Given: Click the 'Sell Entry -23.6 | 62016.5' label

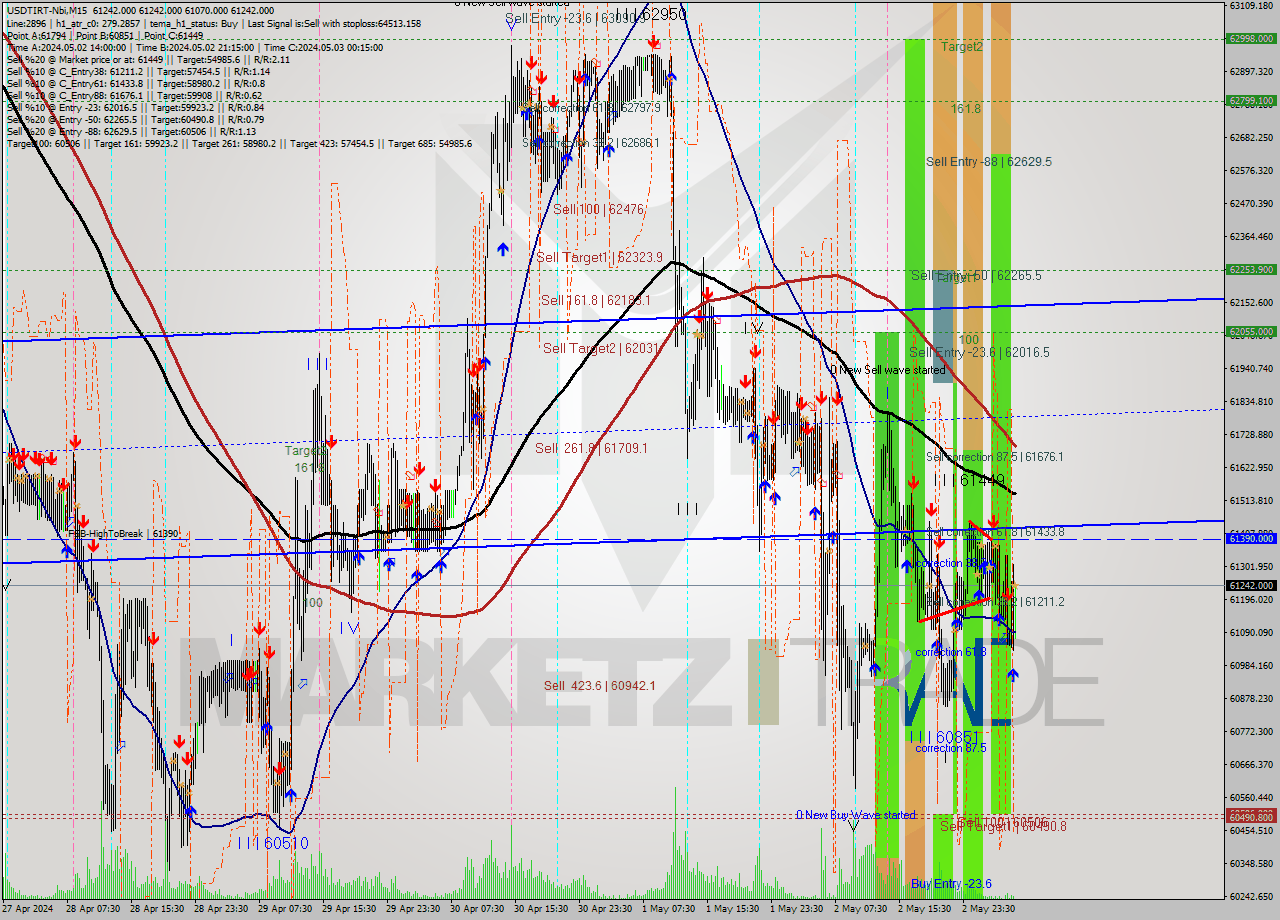Looking at the screenshot, I should [x=979, y=352].
